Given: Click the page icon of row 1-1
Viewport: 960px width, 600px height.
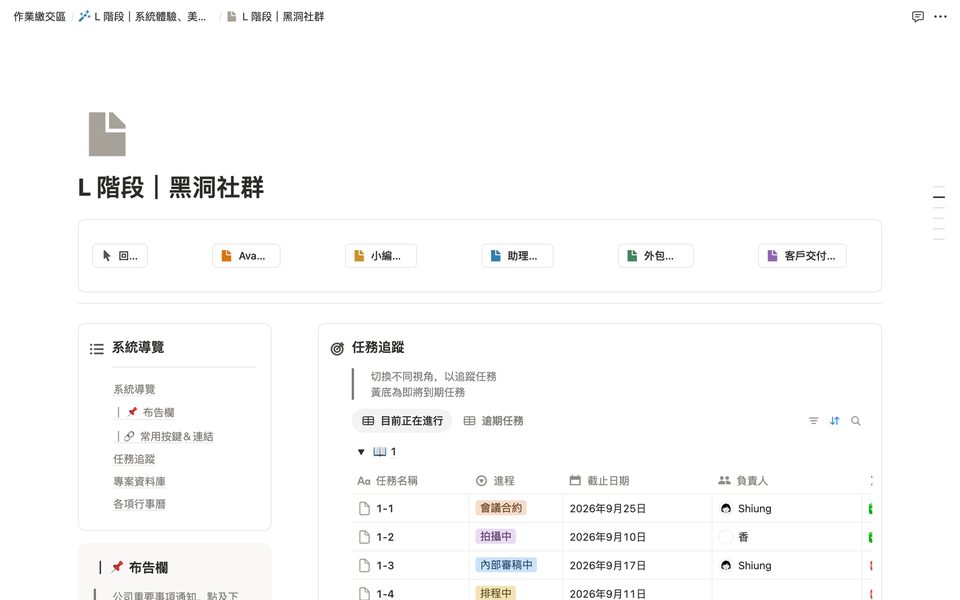Looking at the screenshot, I should coord(364,508).
